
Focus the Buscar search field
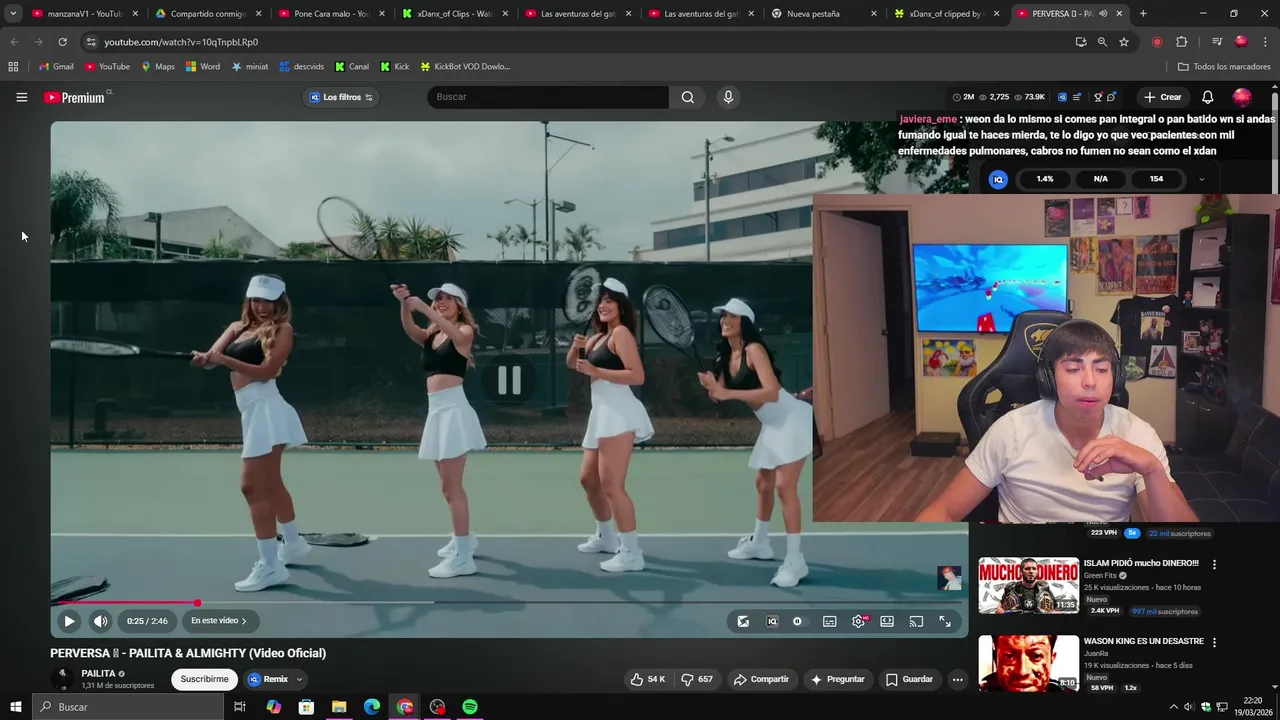coord(548,97)
